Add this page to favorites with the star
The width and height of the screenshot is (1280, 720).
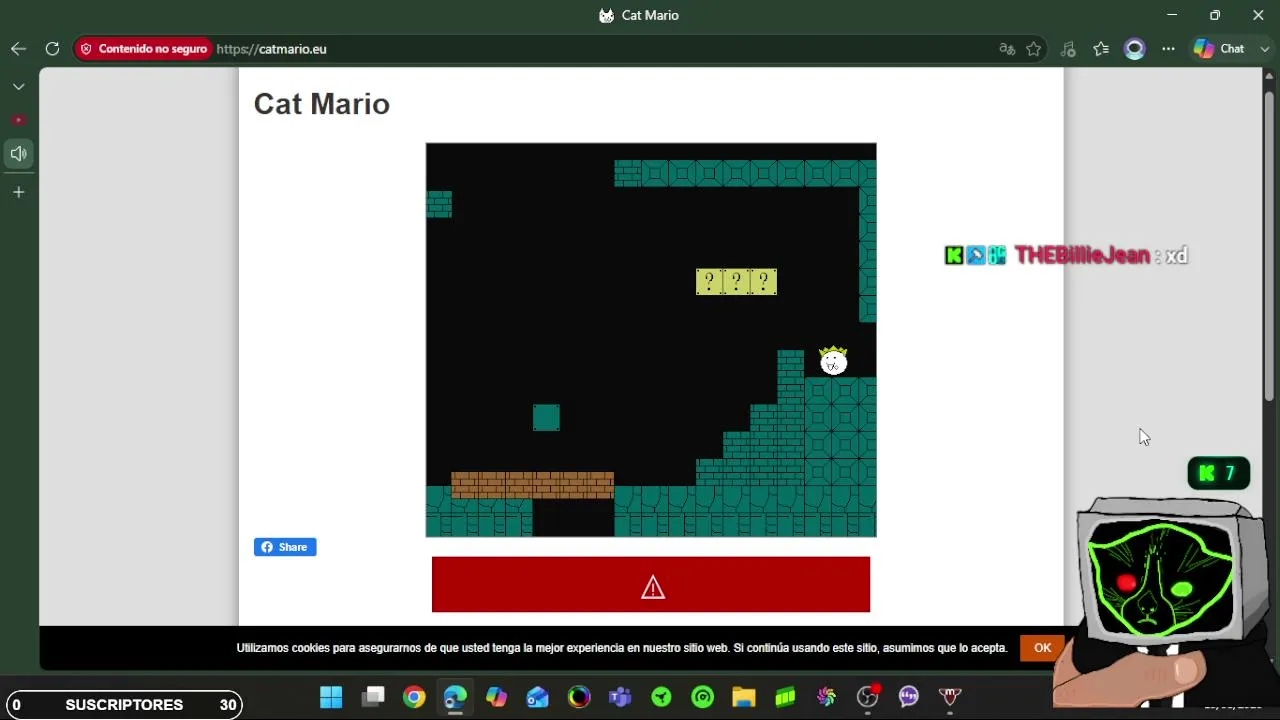click(x=1034, y=49)
